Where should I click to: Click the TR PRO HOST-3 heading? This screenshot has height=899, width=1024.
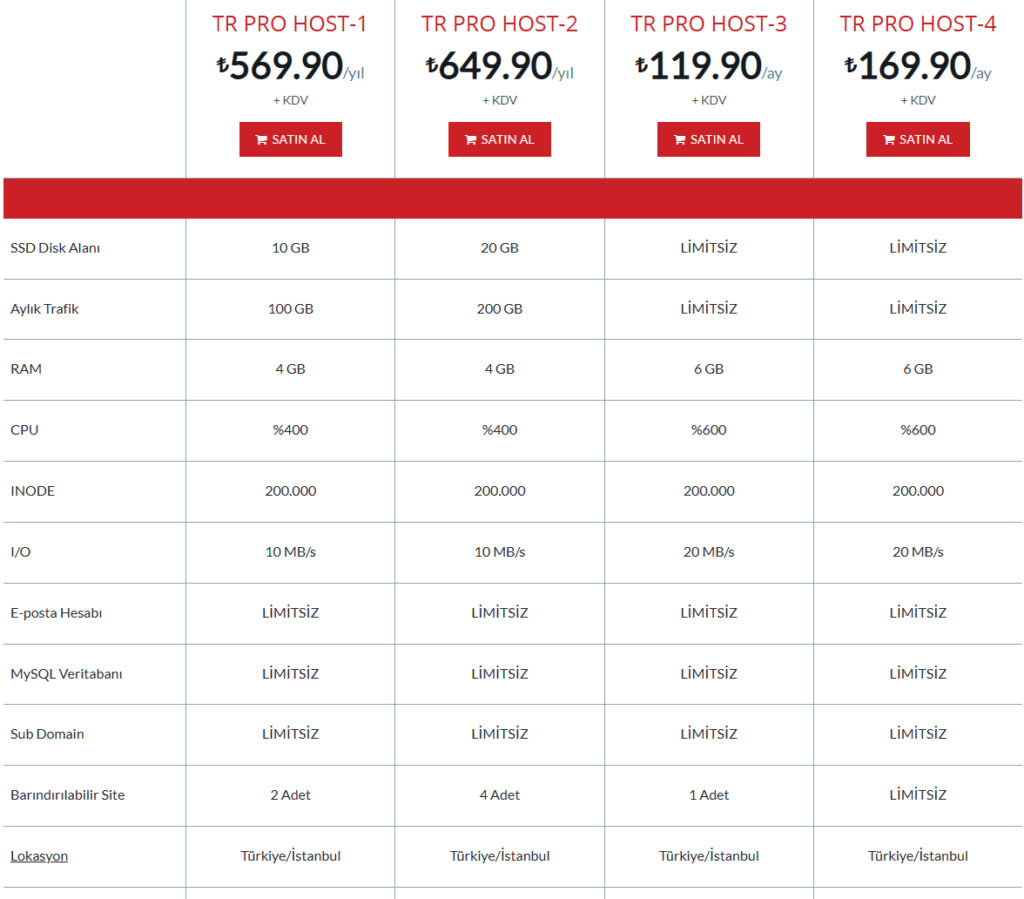click(708, 22)
